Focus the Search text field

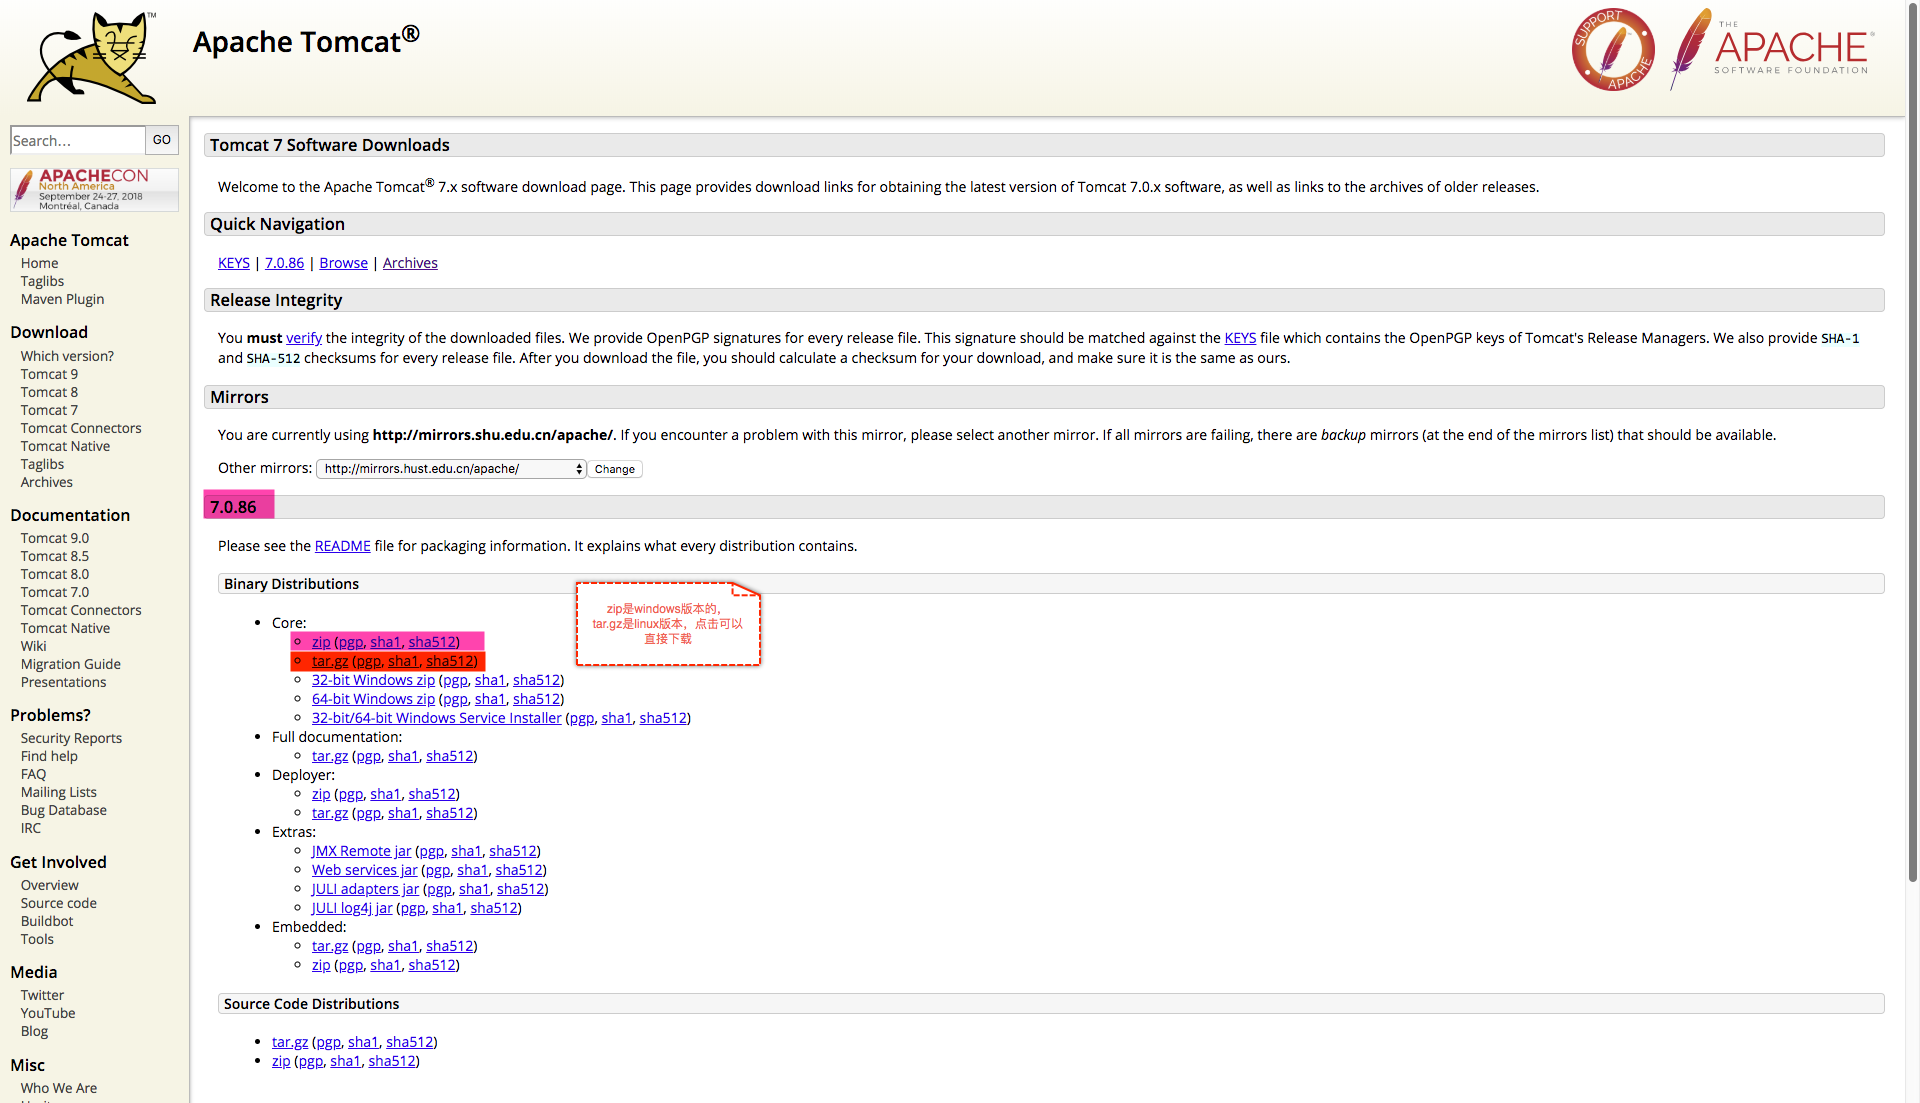(77, 140)
